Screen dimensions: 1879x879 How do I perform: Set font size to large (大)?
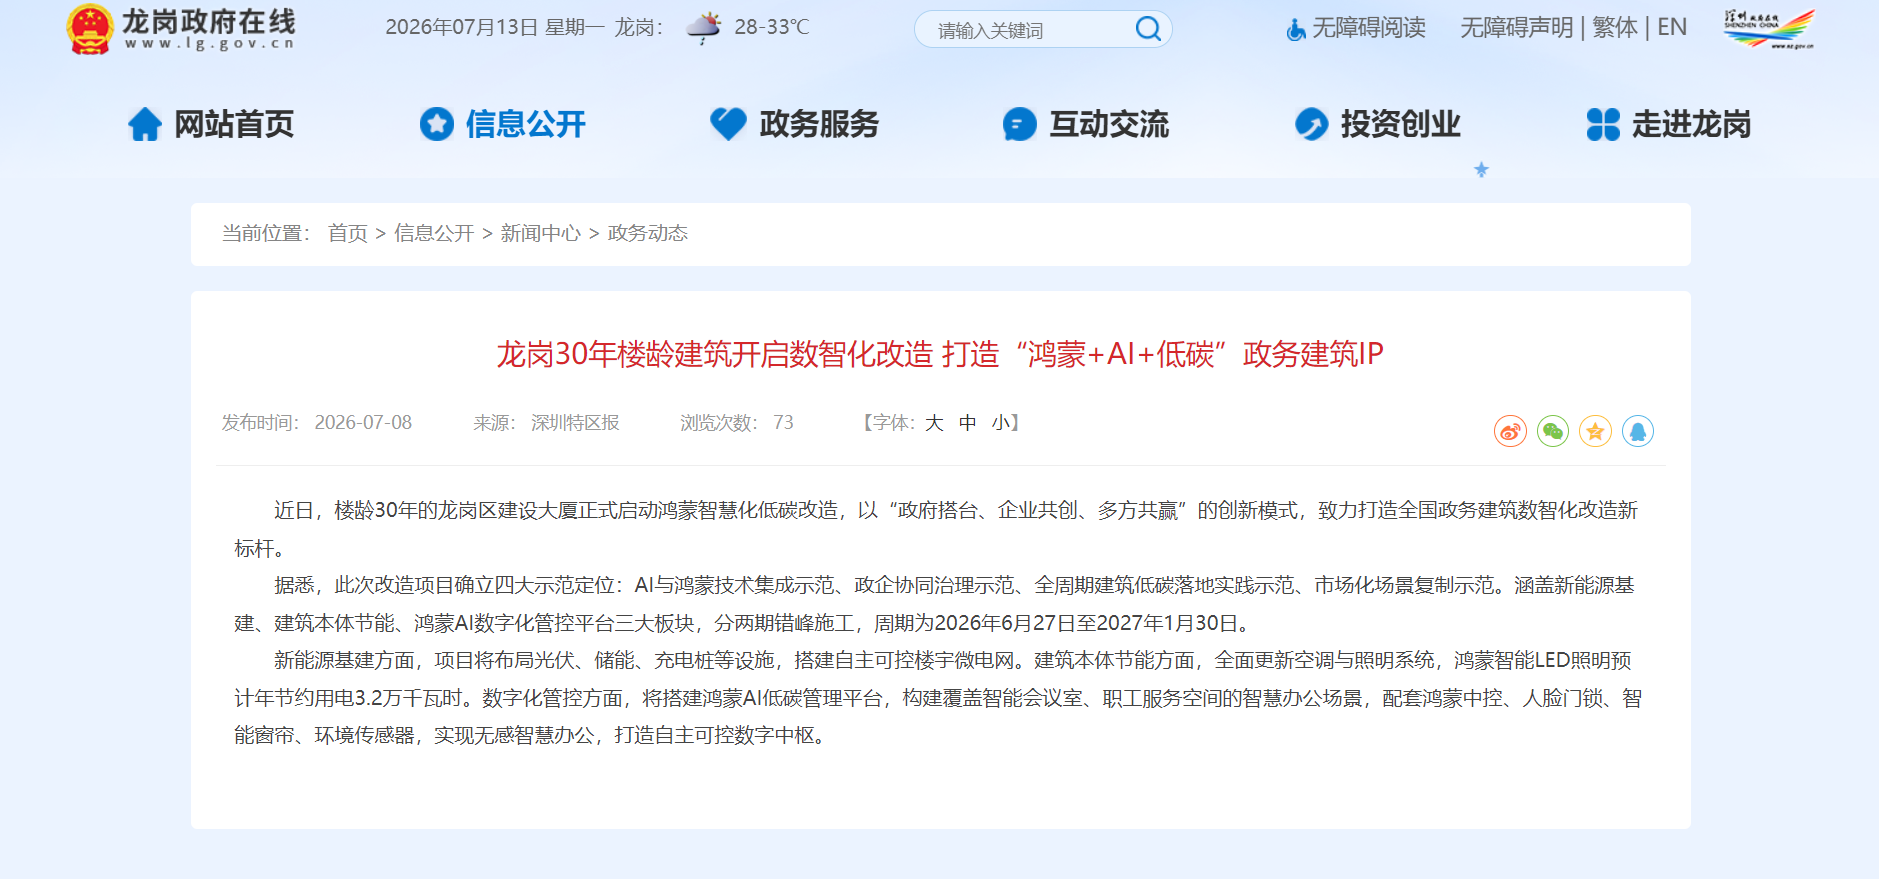tap(934, 423)
